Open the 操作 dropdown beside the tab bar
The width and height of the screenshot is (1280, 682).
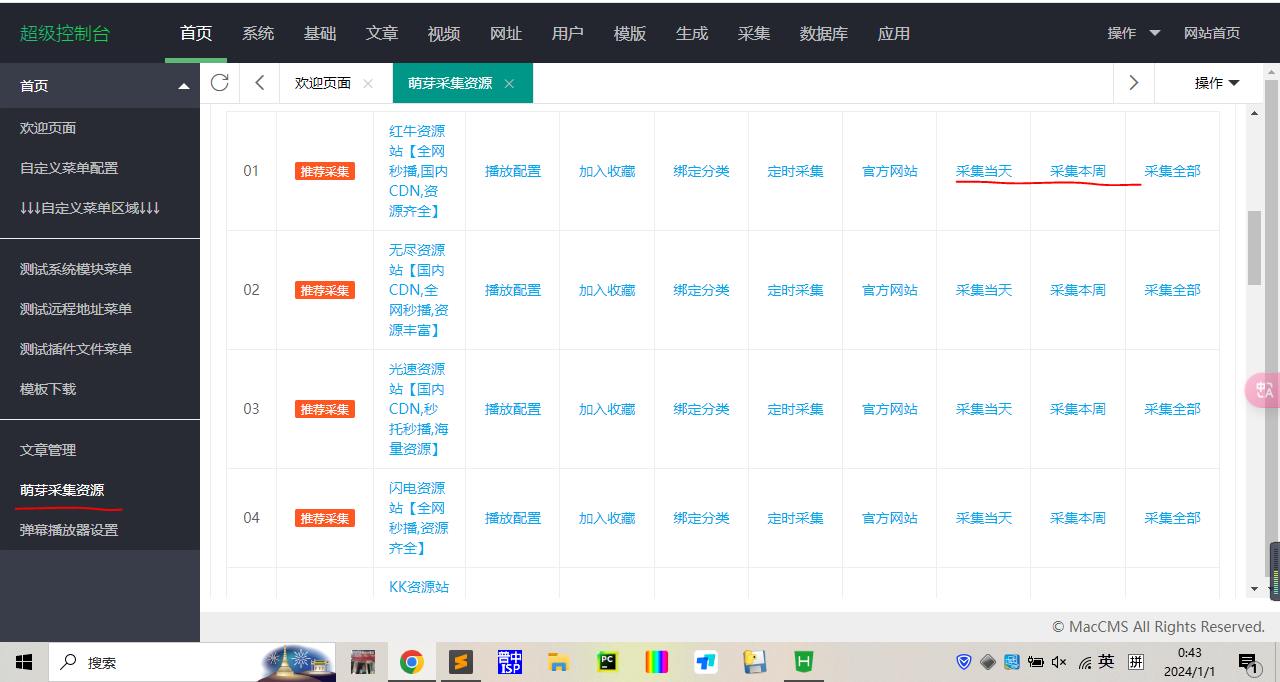tap(1215, 84)
